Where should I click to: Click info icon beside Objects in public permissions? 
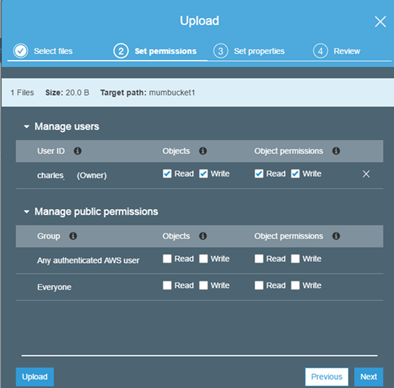(203, 236)
